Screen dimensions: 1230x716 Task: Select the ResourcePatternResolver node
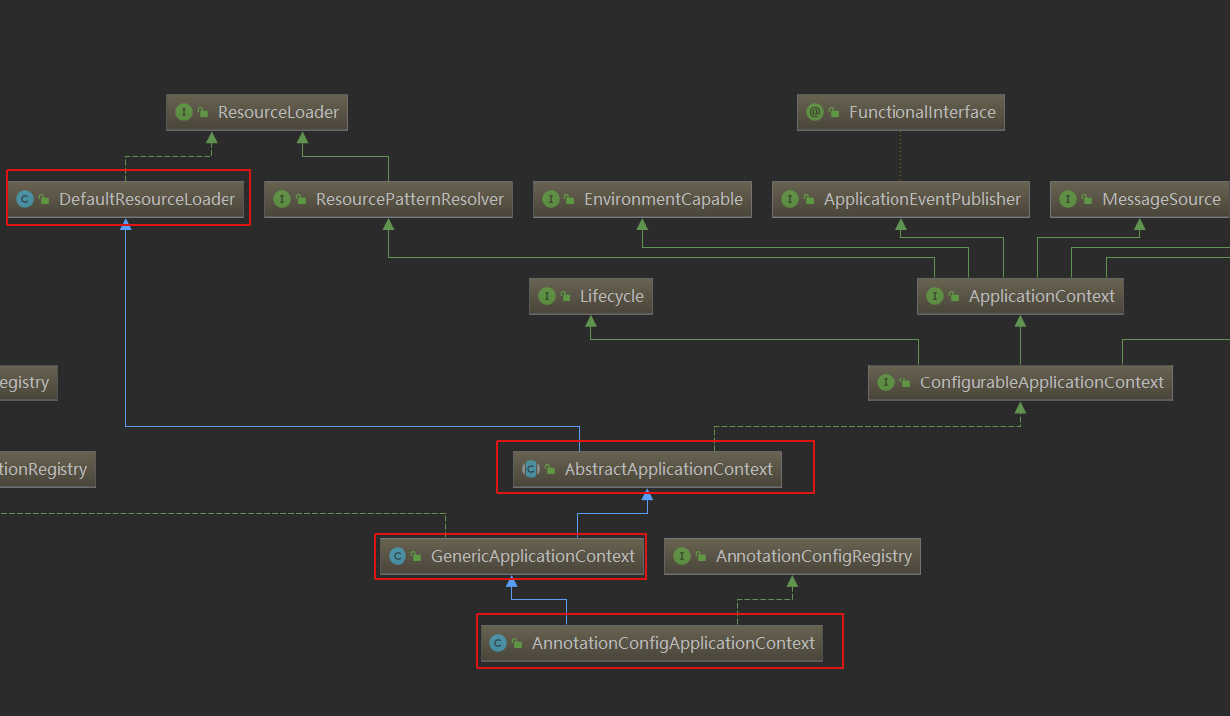tap(388, 199)
